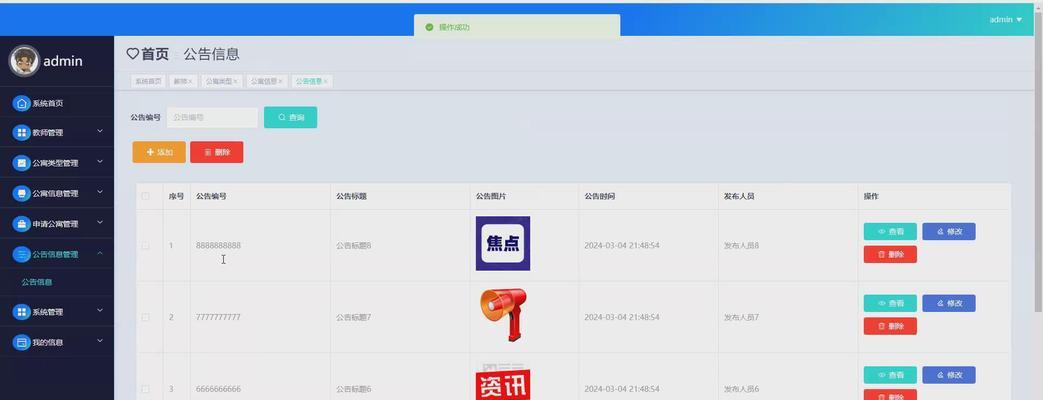Click the 公告信息管理 list icon

coord(22,254)
